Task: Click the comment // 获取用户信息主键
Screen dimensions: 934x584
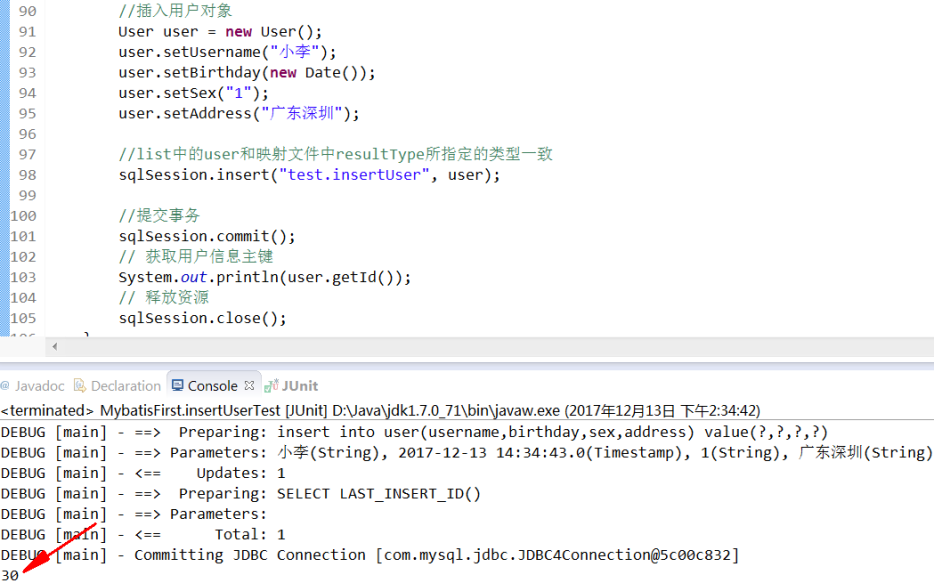Action: pos(195,257)
